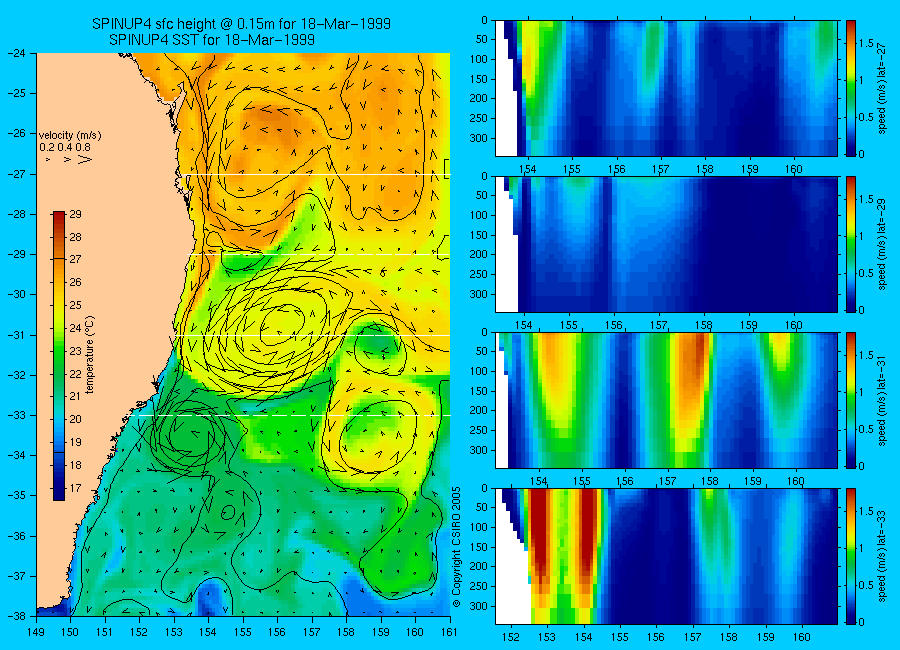Viewport: 900px width, 650px height.
Task: Click the '250' depth tick in the lat=-31 panel
Action: pos(478,430)
